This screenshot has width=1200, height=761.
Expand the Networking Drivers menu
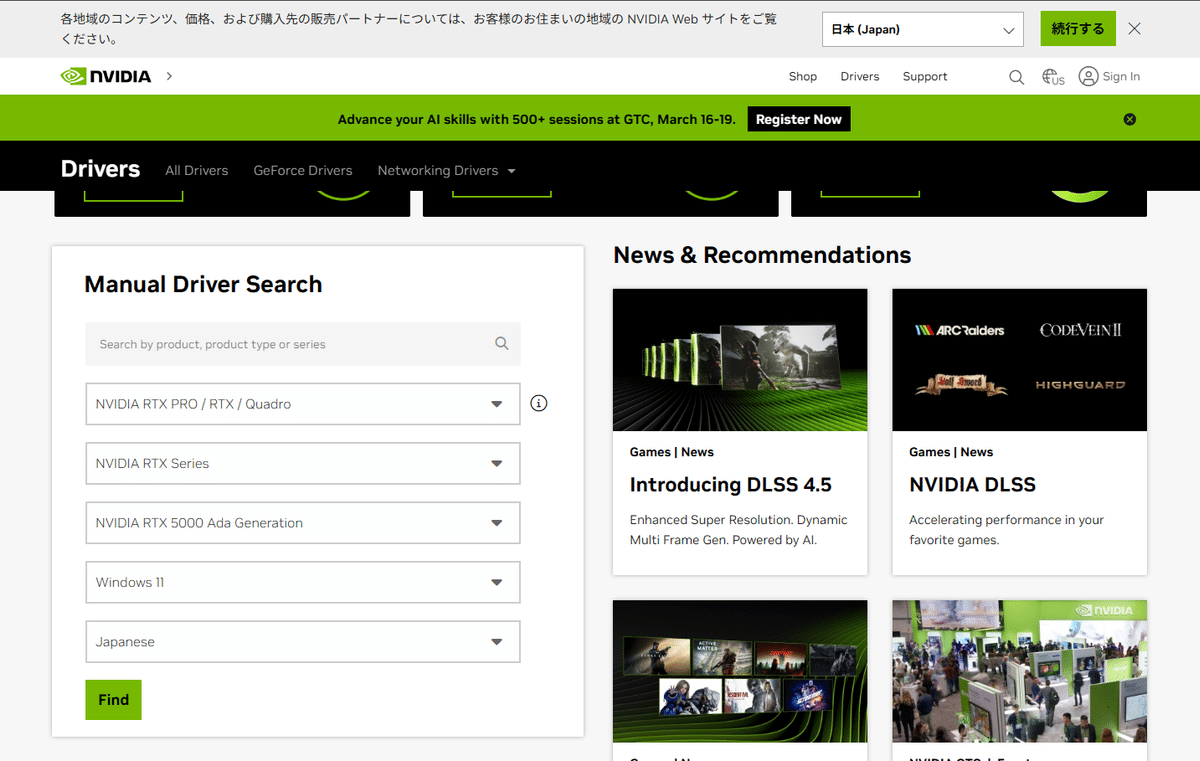[446, 170]
